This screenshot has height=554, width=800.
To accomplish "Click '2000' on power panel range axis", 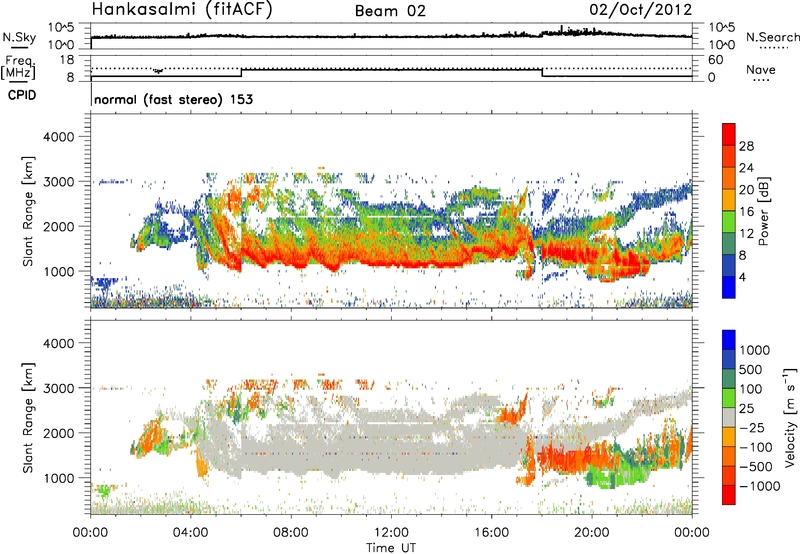I will click(x=59, y=226).
